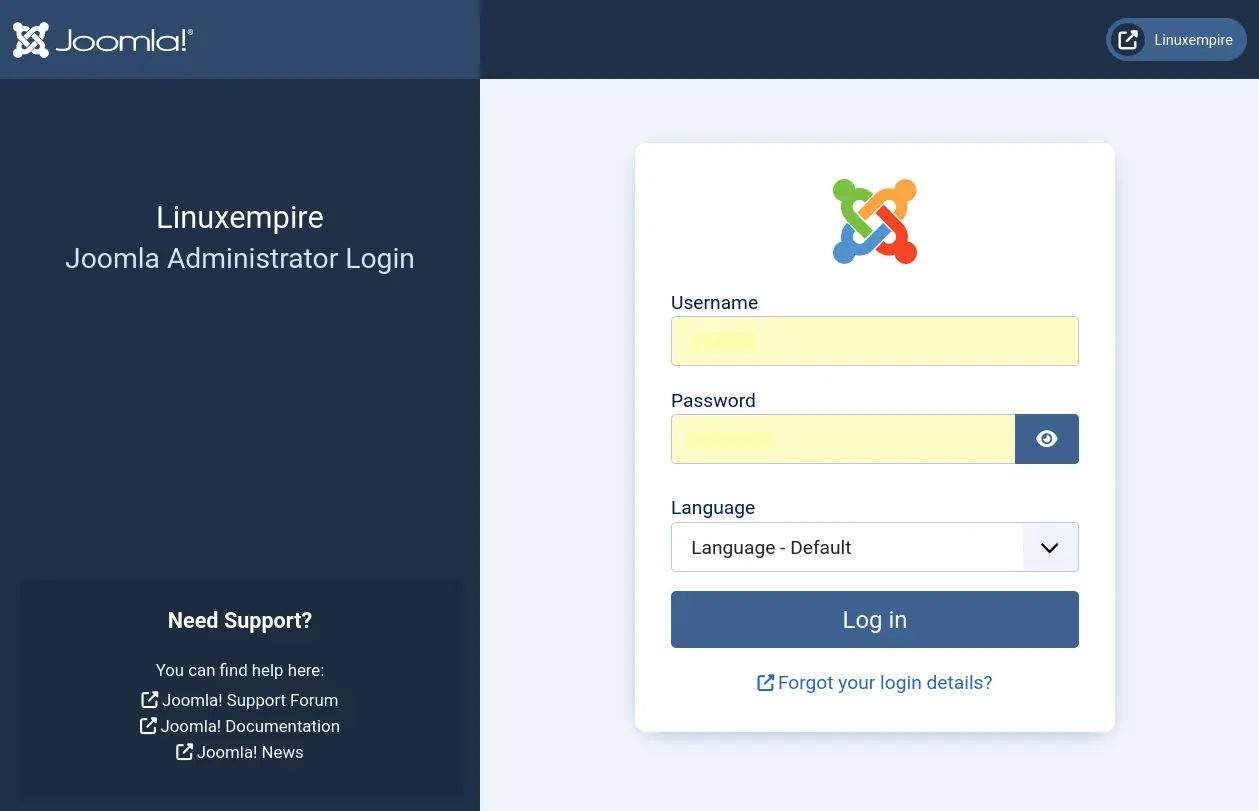Open the Joomla! Documentation link
This screenshot has height=811, width=1259.
click(249, 725)
